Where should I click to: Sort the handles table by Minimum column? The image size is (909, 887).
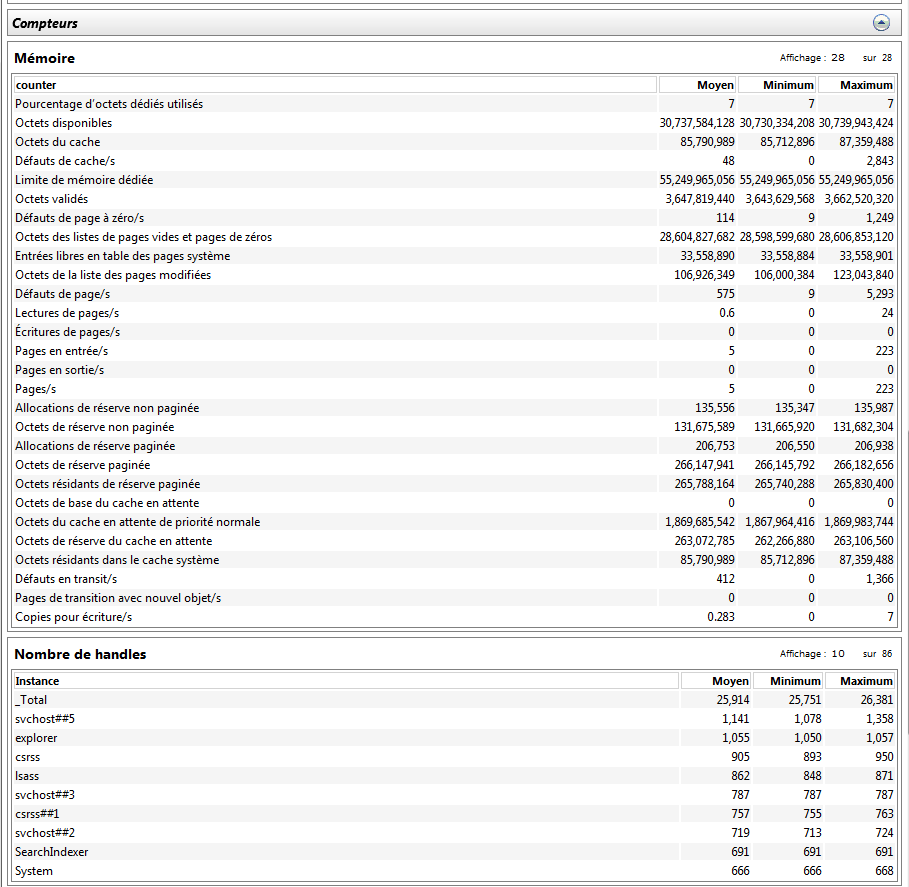pos(788,681)
